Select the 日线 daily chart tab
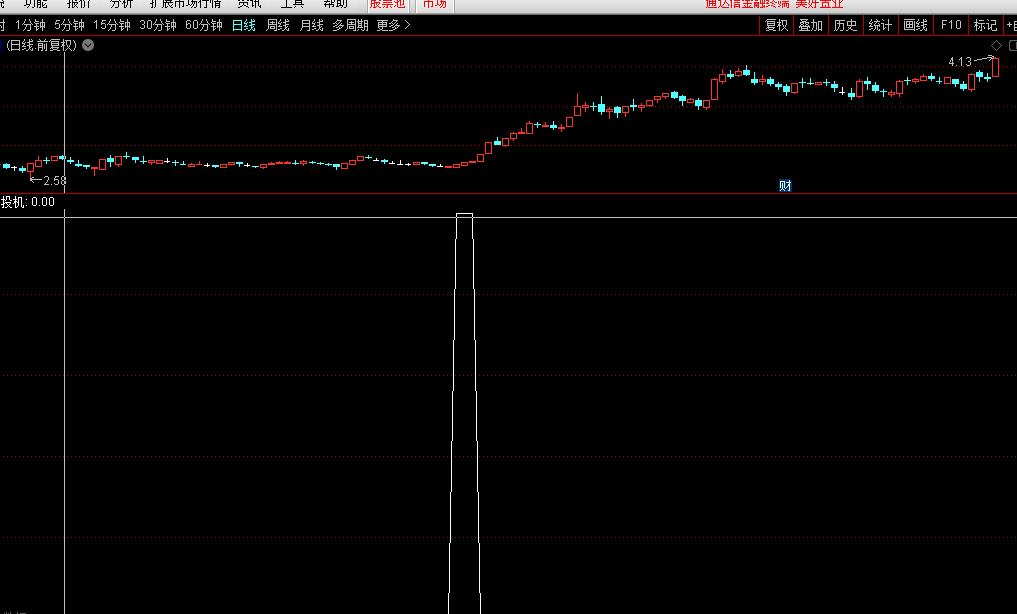 [x=244, y=25]
